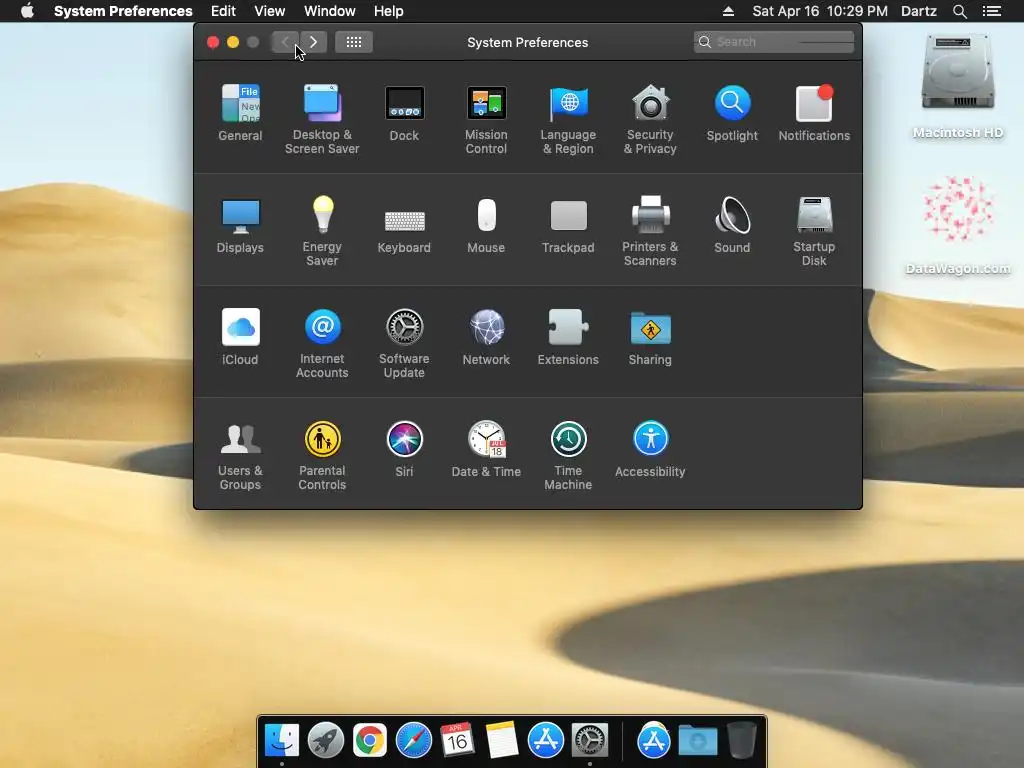
Task: Open the Applications stack right of the Dock divider
Action: (654, 741)
